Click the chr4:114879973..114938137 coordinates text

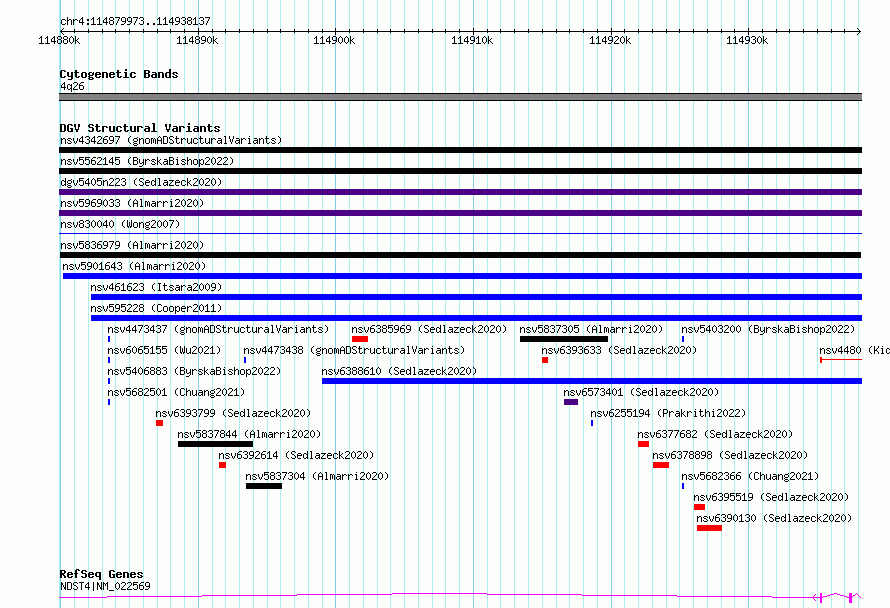pyautogui.click(x=135, y=22)
